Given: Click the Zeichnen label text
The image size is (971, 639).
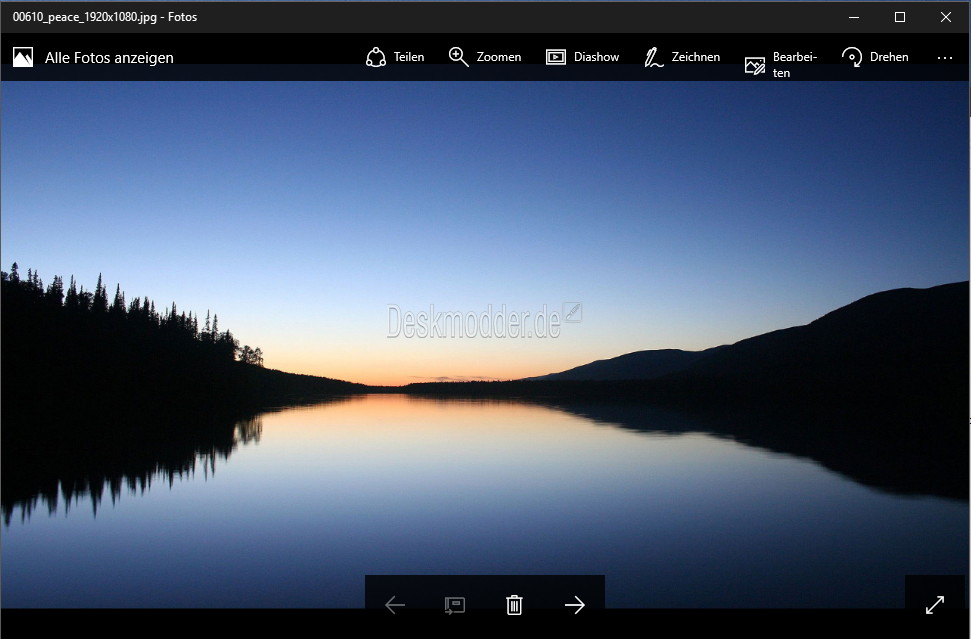Looking at the screenshot, I should point(695,57).
